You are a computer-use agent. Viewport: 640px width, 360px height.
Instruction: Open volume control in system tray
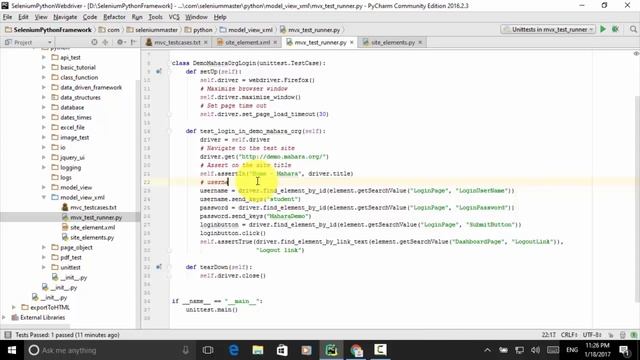pyautogui.click(x=535, y=350)
